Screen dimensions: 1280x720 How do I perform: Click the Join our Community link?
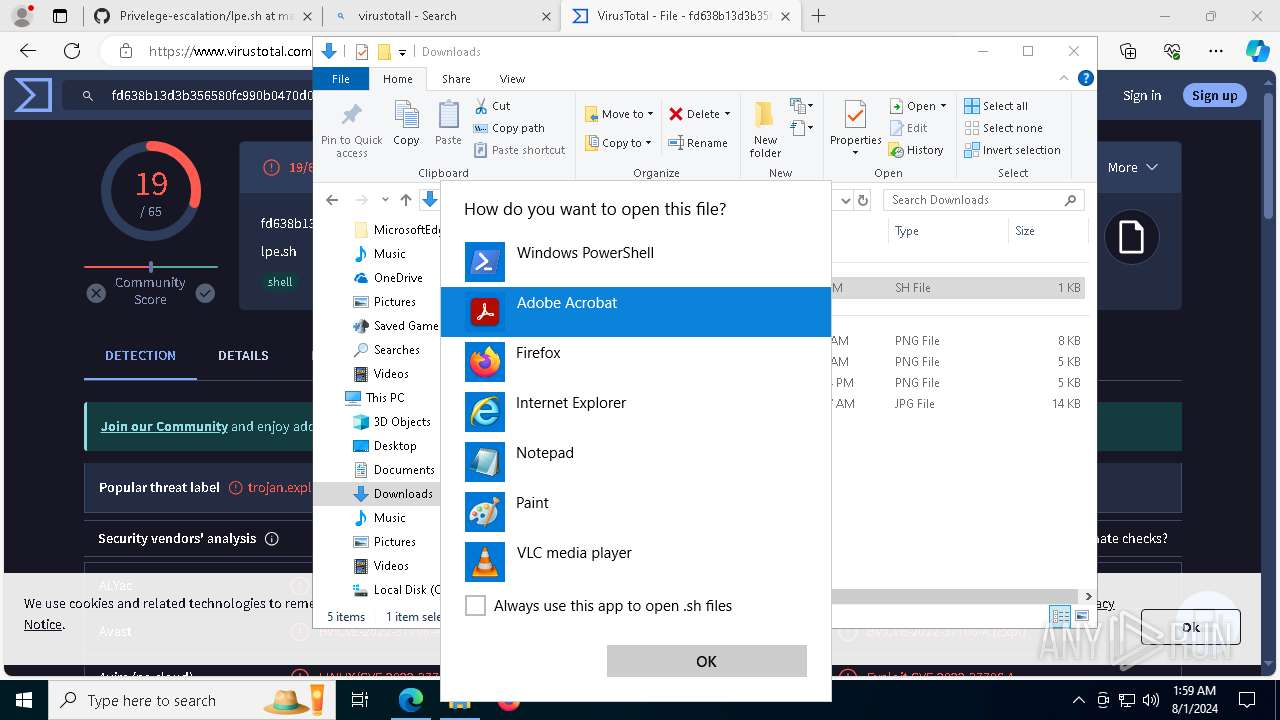click(x=164, y=426)
